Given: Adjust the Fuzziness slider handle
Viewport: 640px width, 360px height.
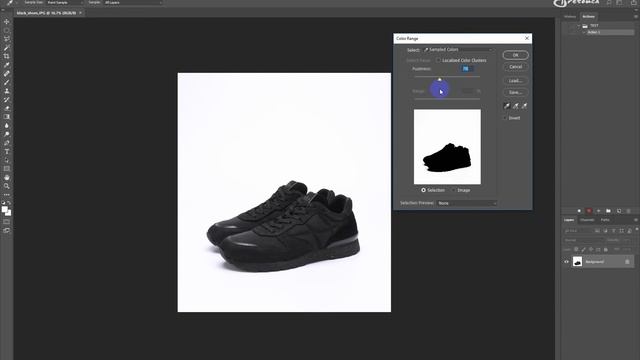Looking at the screenshot, I should point(440,79).
